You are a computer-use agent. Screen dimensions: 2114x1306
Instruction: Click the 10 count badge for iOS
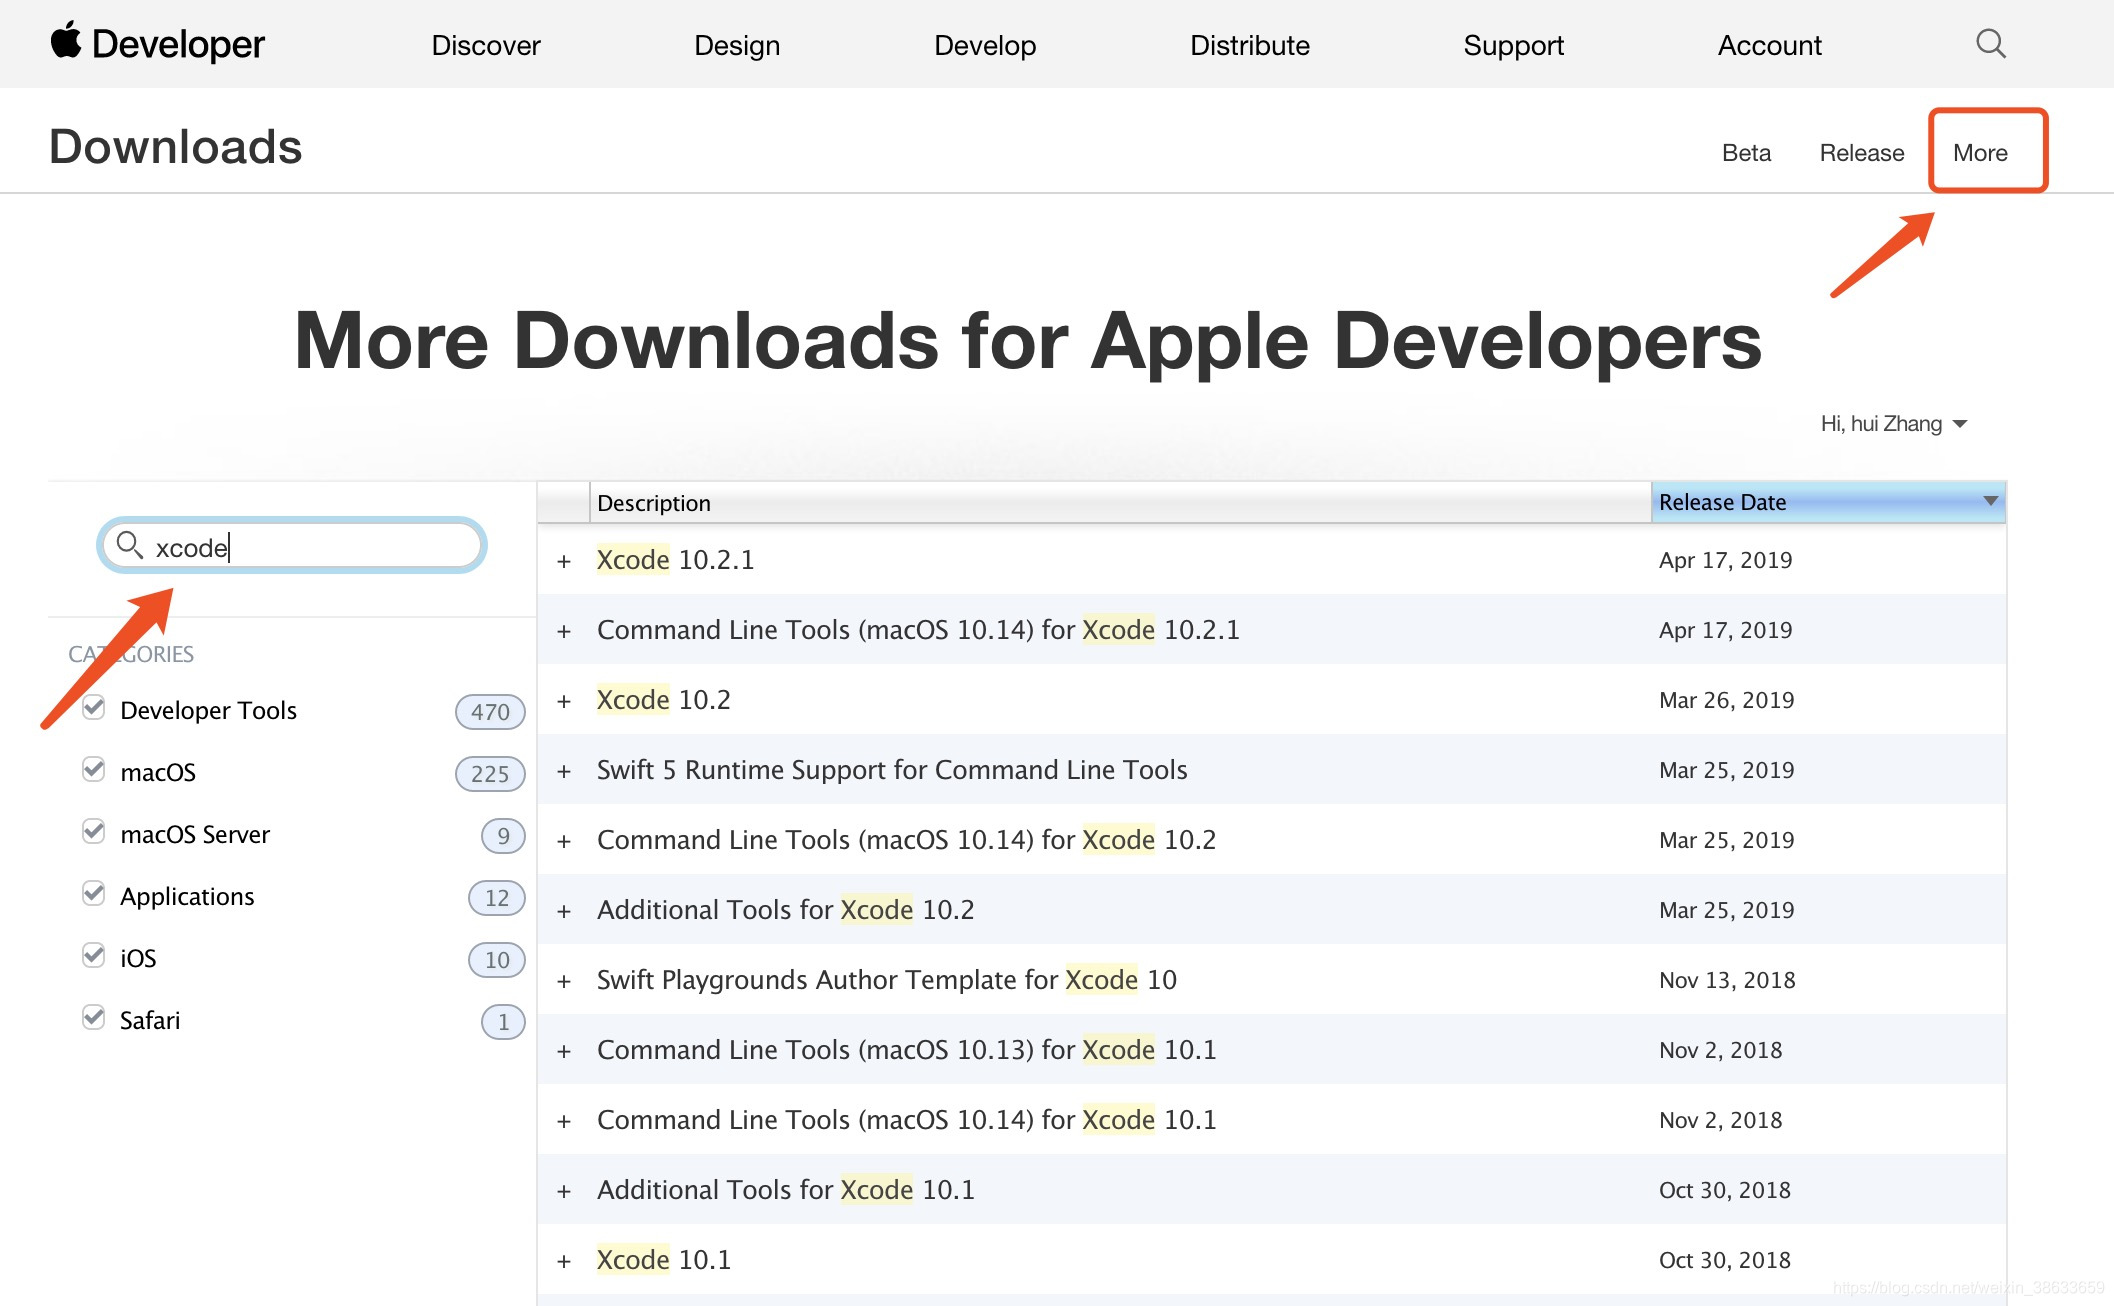pyautogui.click(x=497, y=960)
